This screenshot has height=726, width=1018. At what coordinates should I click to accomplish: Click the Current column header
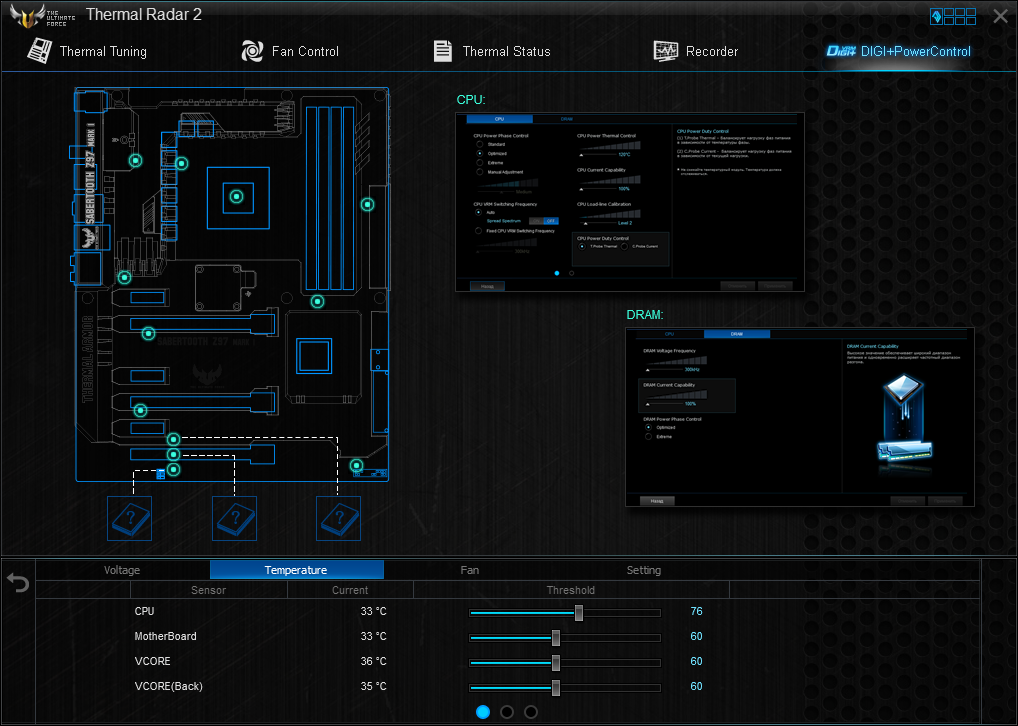click(x=350, y=590)
